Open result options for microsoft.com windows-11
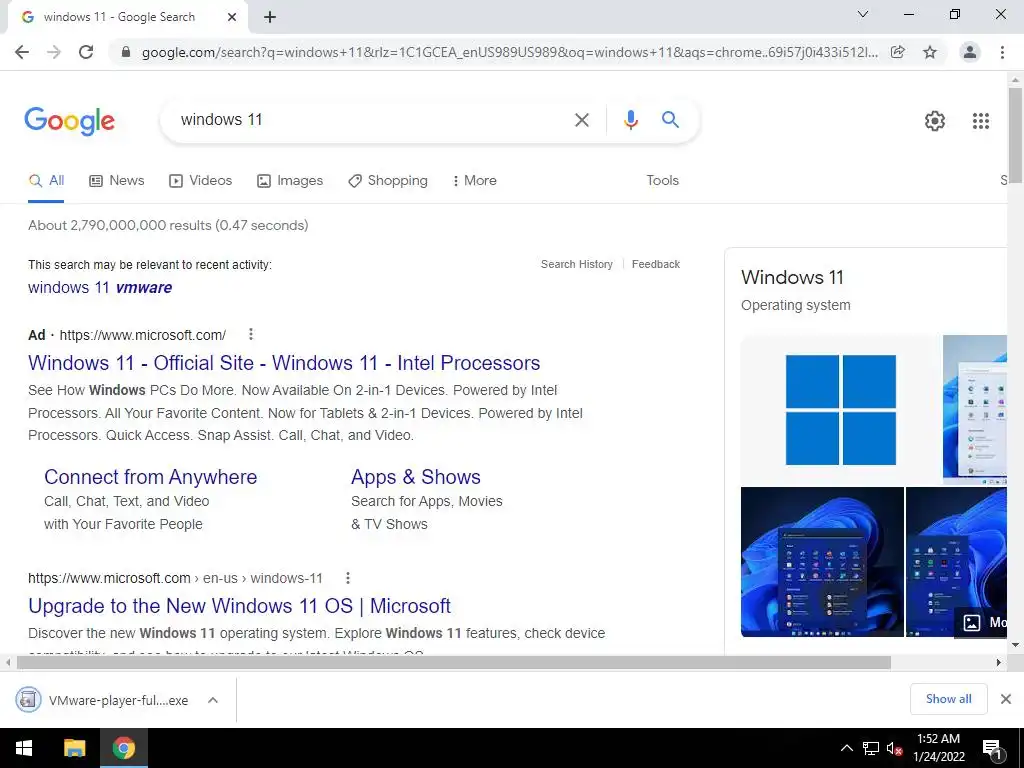This screenshot has width=1024, height=768. [x=348, y=578]
